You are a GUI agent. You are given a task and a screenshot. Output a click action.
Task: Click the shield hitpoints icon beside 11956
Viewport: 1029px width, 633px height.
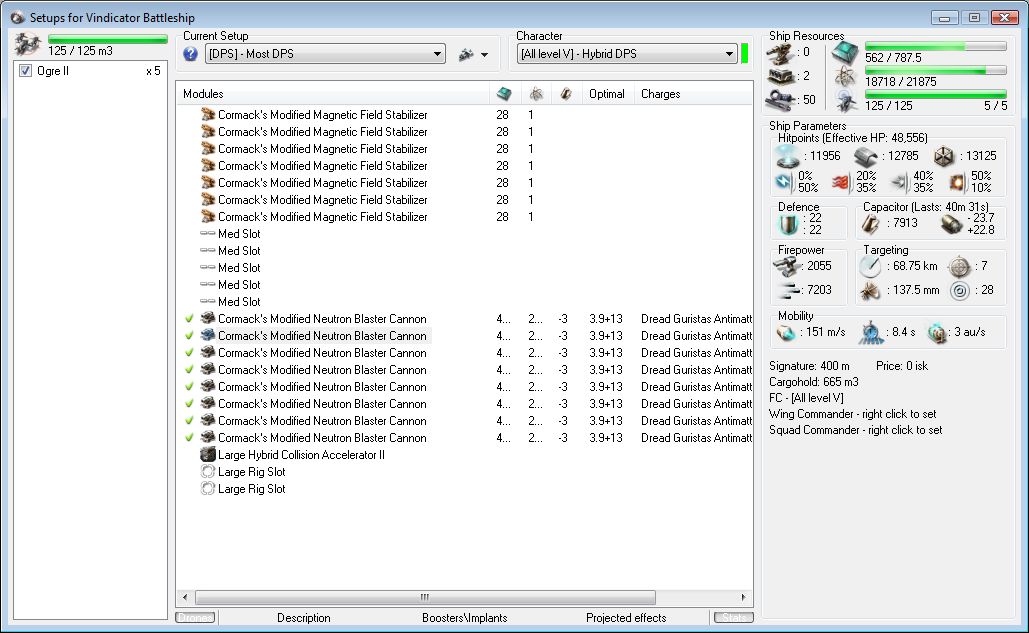click(788, 156)
